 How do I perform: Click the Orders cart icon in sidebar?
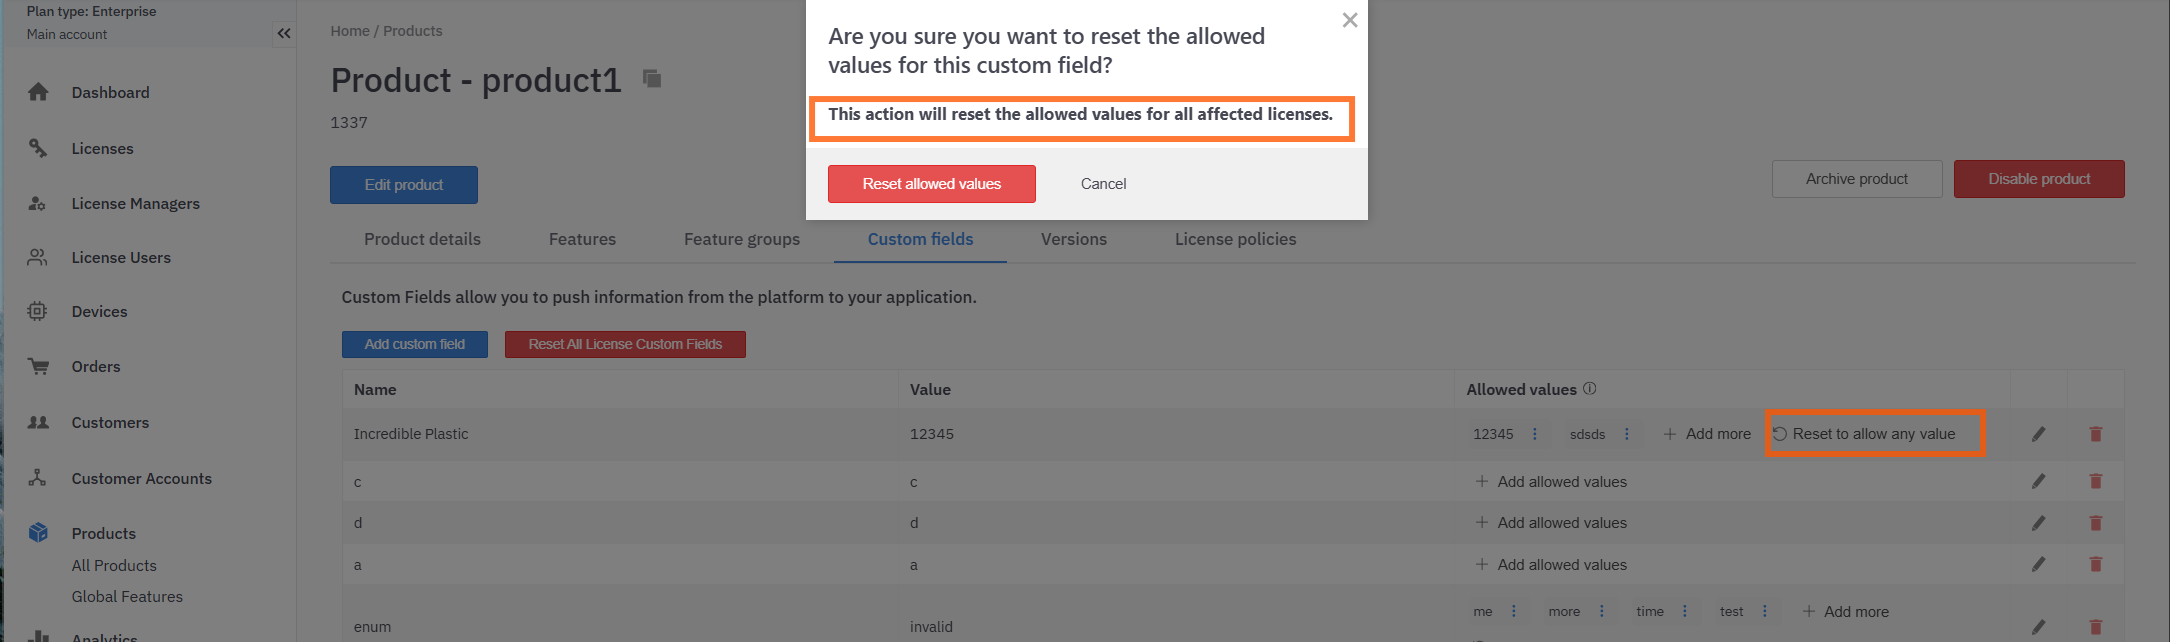[38, 366]
